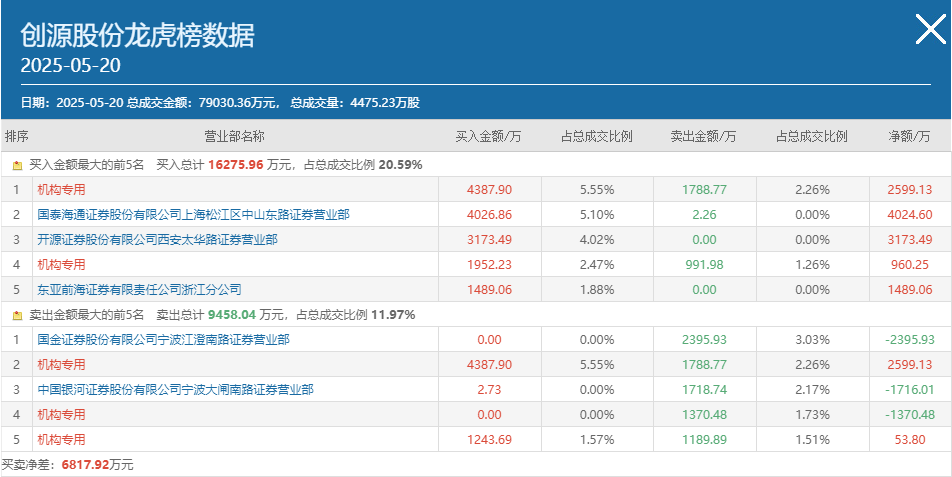The height and width of the screenshot is (477, 952).
Task: Open 东亚前海证券浙江分公司 link
Action: click(139, 289)
